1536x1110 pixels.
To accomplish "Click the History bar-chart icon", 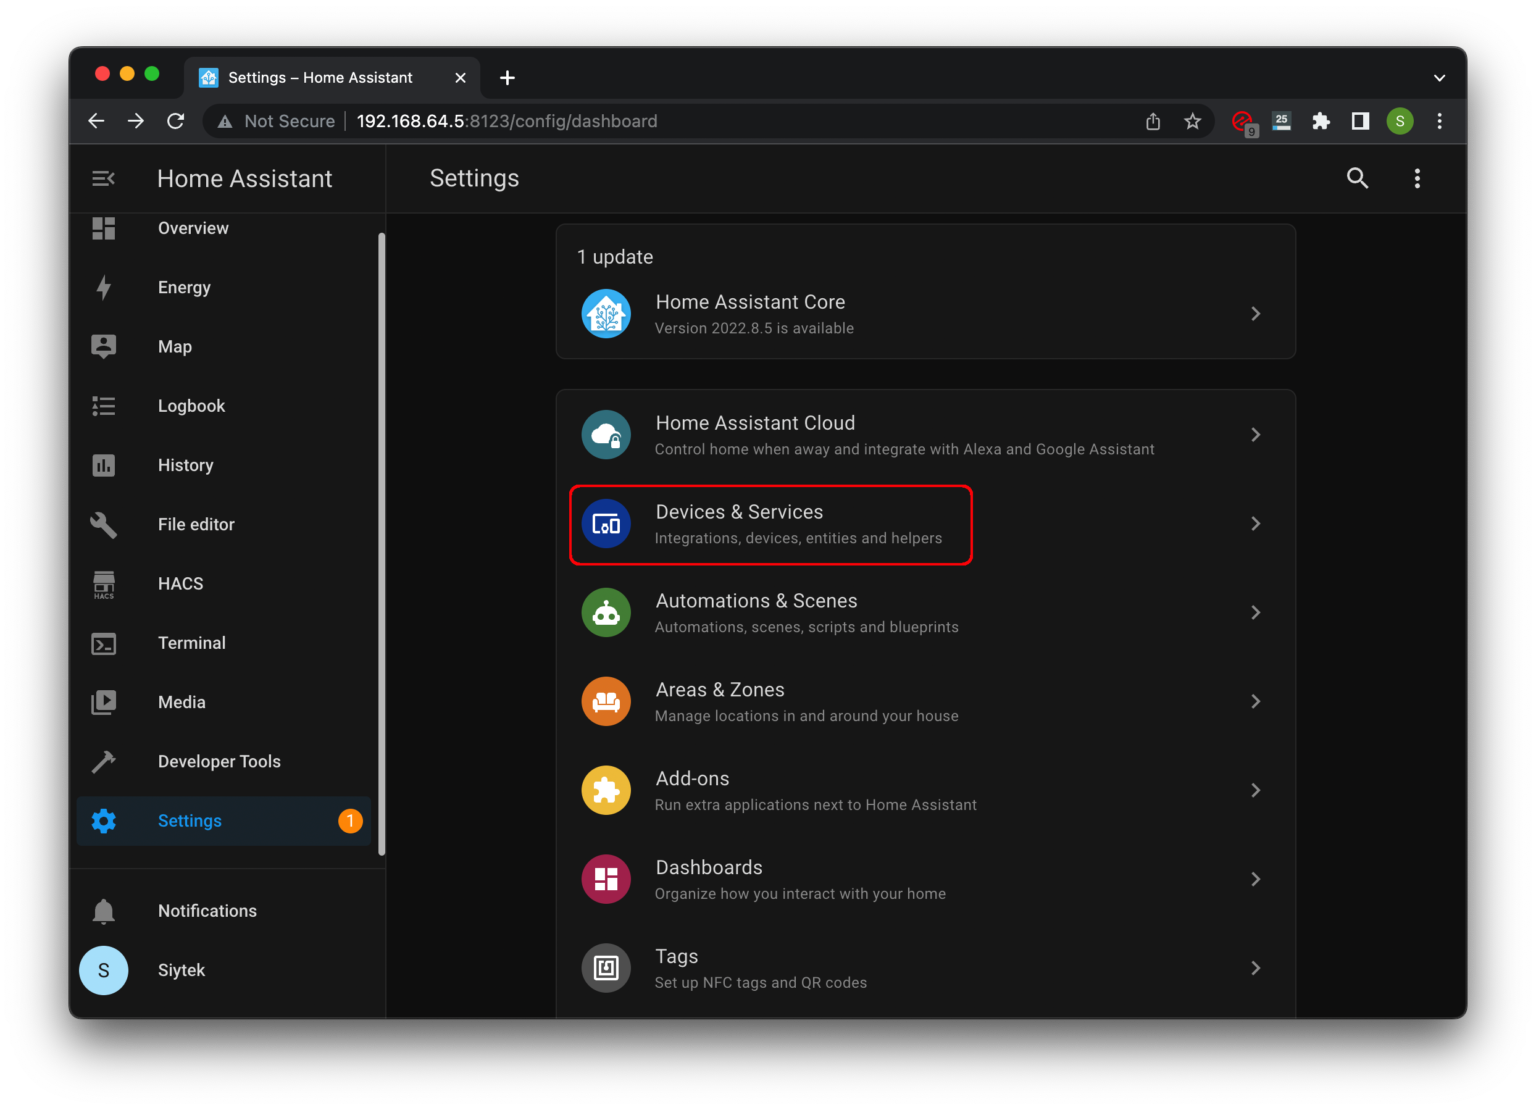I will tap(104, 464).
